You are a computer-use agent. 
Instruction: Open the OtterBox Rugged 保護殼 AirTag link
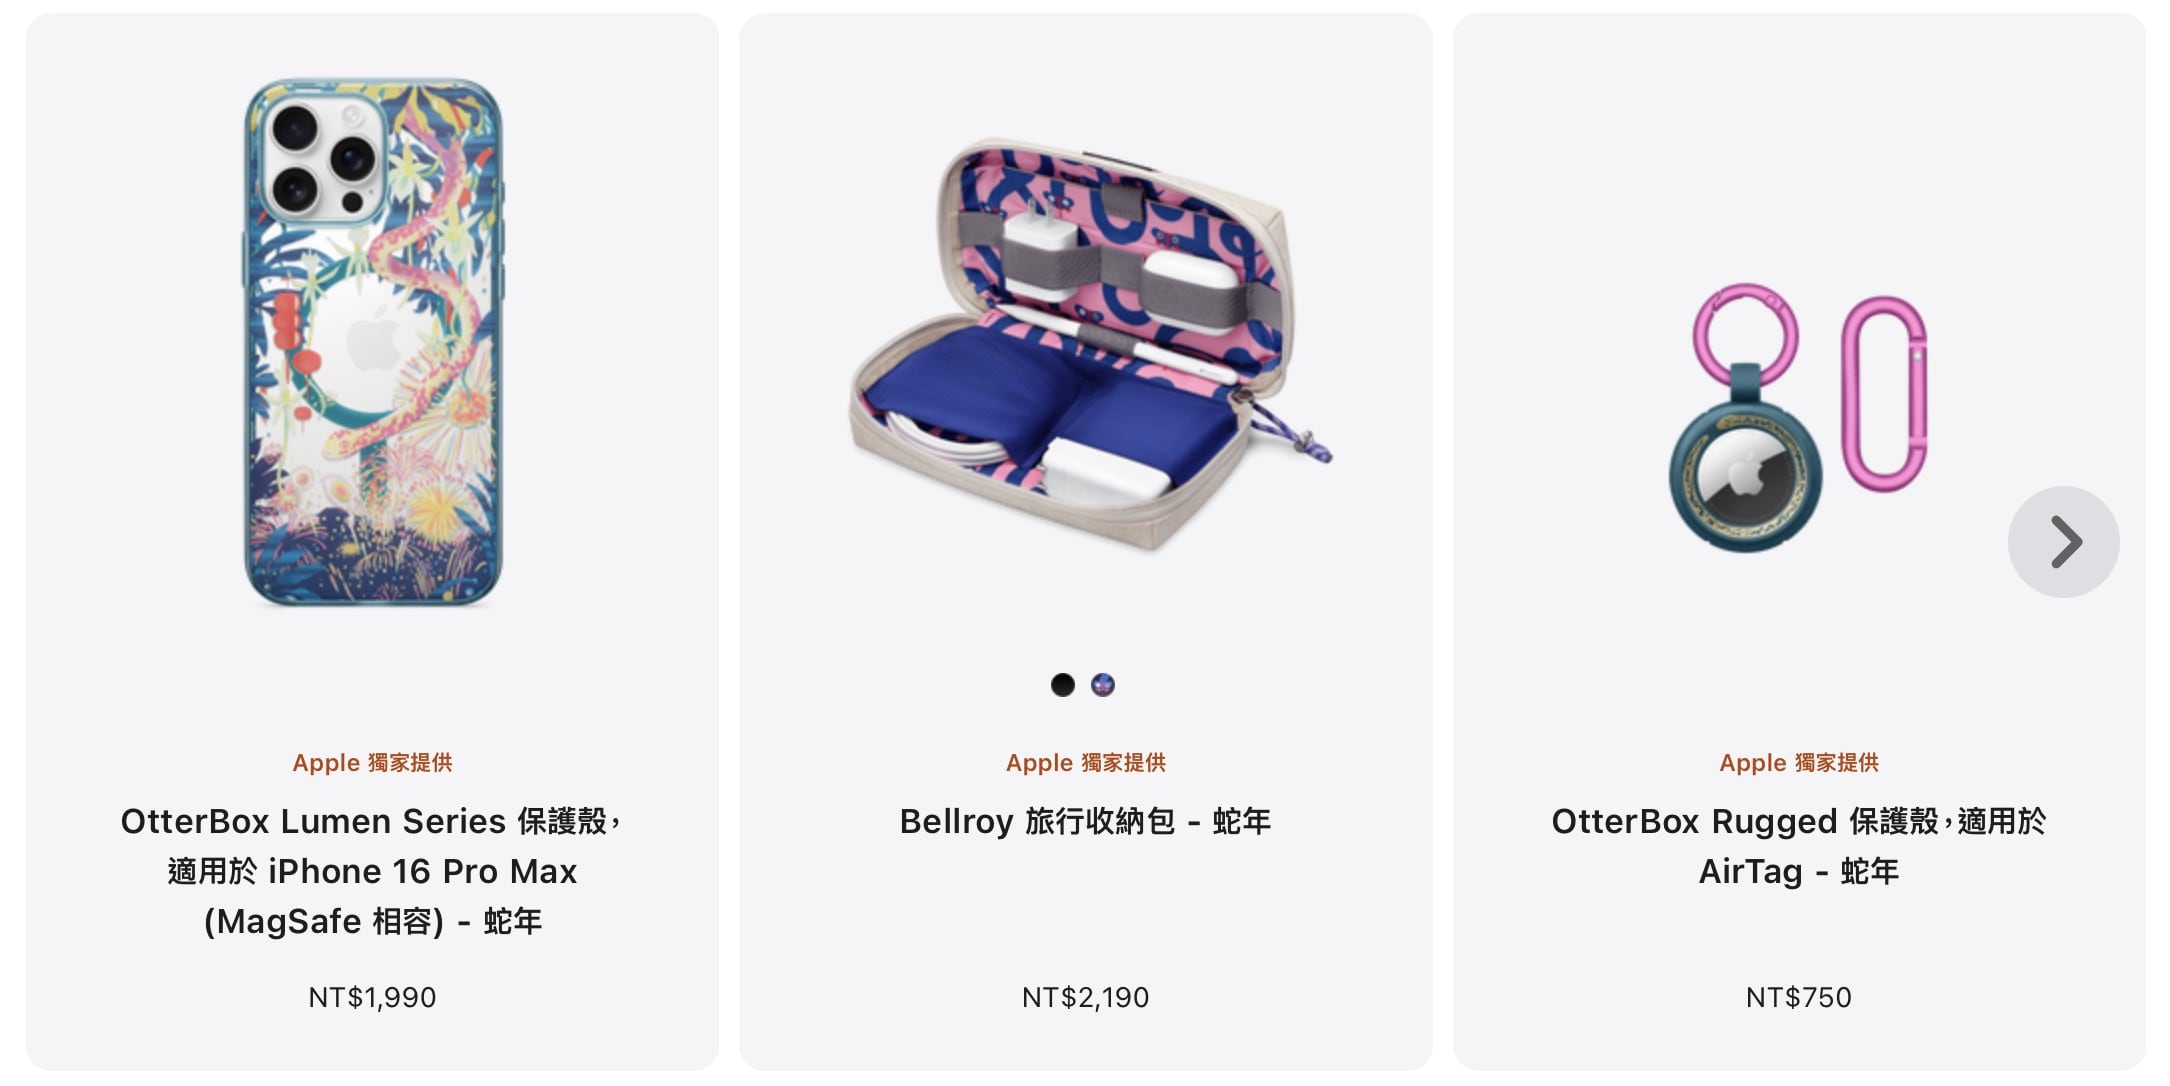click(x=1798, y=846)
